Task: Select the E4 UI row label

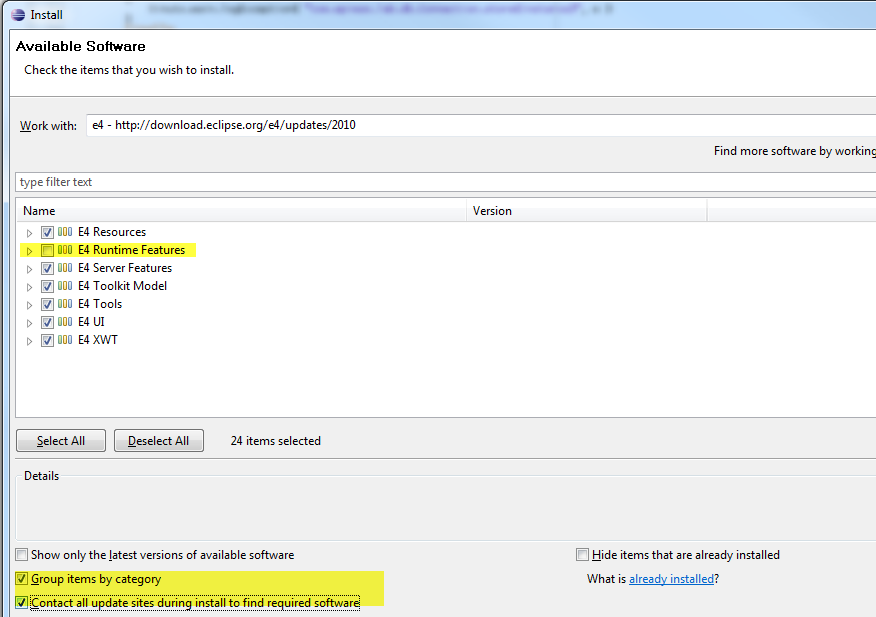Action: coord(91,321)
